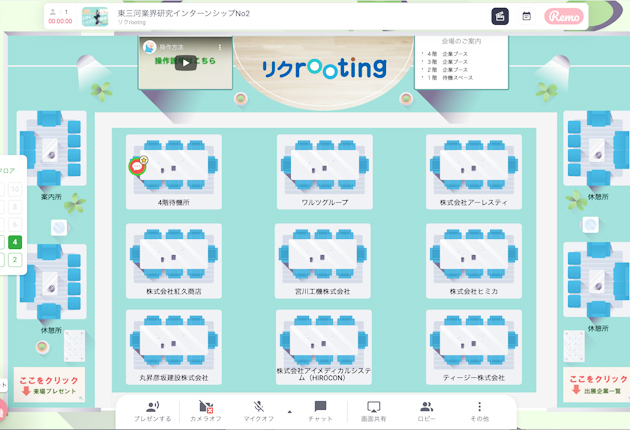Join the ティージー株式会社 table
The height and width of the screenshot is (430, 630).
[x=474, y=347]
